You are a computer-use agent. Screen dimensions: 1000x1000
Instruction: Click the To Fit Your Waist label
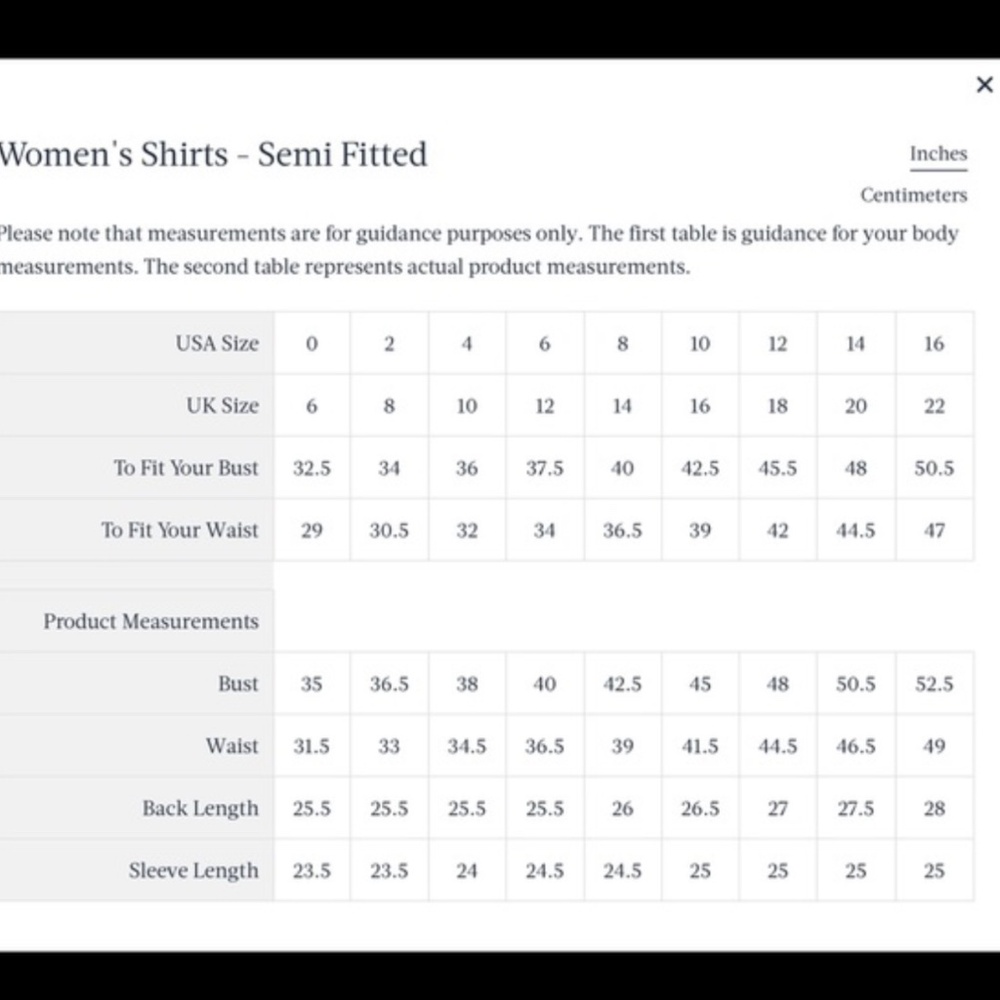click(180, 530)
